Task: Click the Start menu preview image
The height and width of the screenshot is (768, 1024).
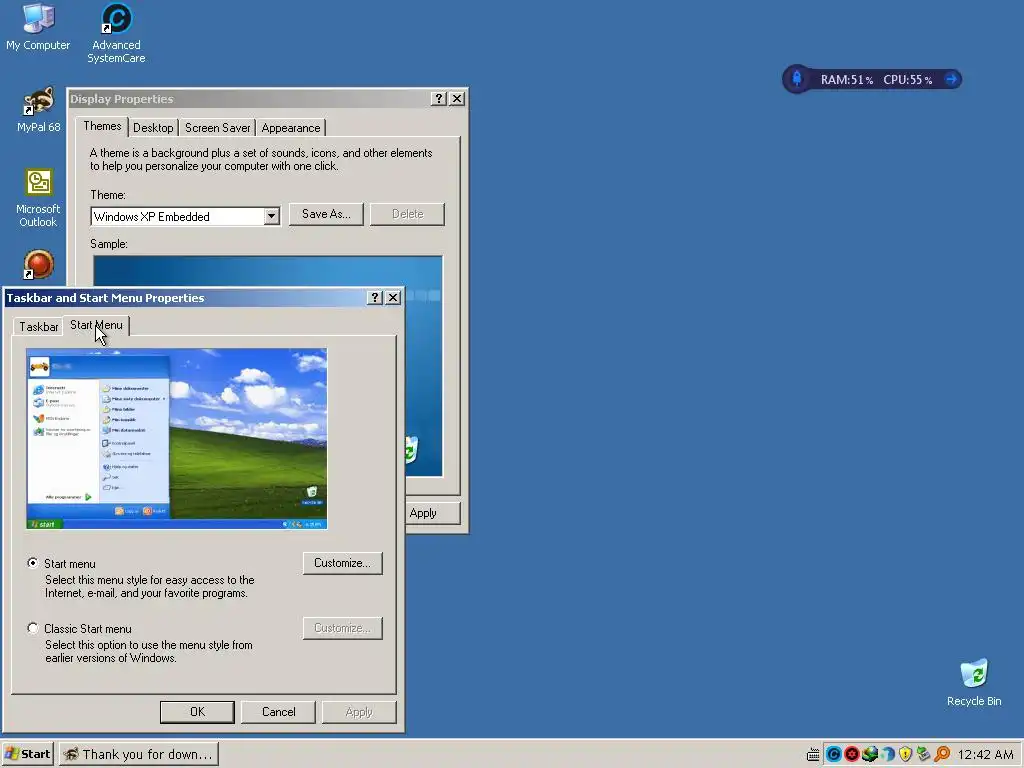Action: pyautogui.click(x=176, y=438)
